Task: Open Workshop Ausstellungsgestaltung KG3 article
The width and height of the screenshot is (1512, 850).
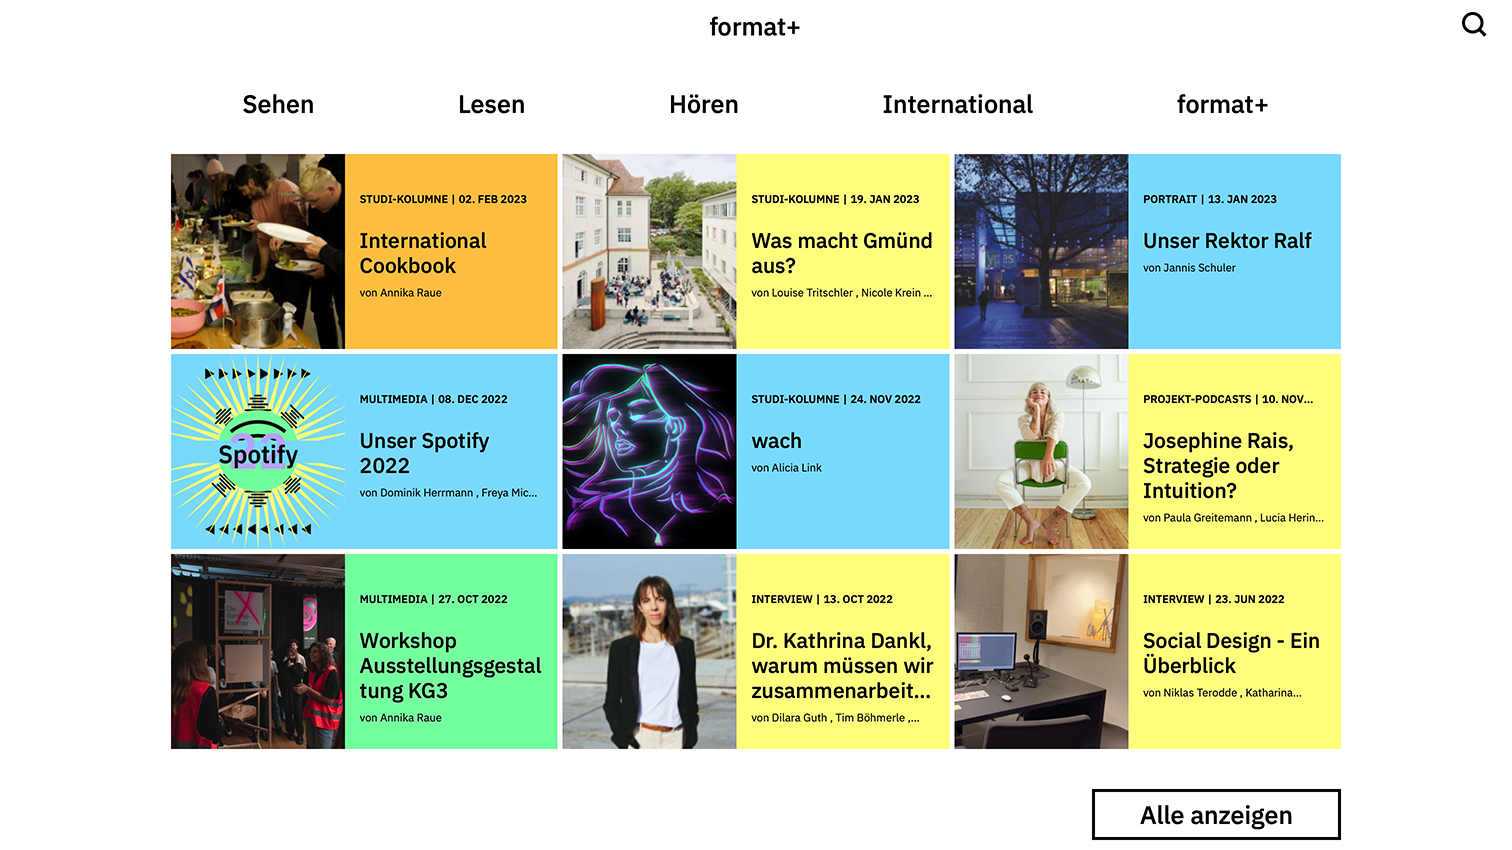Action: [x=450, y=666]
